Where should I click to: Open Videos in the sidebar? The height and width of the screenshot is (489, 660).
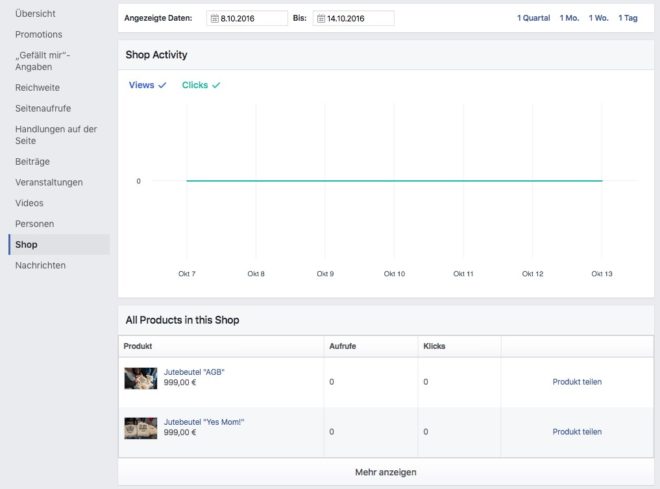click(x=29, y=203)
